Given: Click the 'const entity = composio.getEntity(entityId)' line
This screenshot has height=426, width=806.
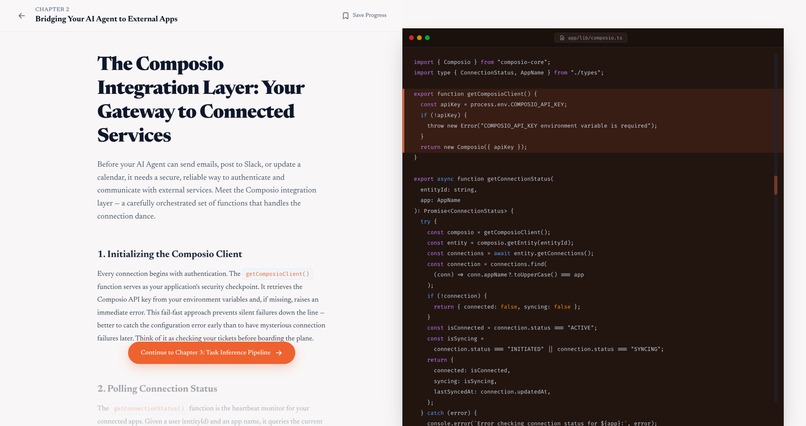Looking at the screenshot, I should coord(500,243).
